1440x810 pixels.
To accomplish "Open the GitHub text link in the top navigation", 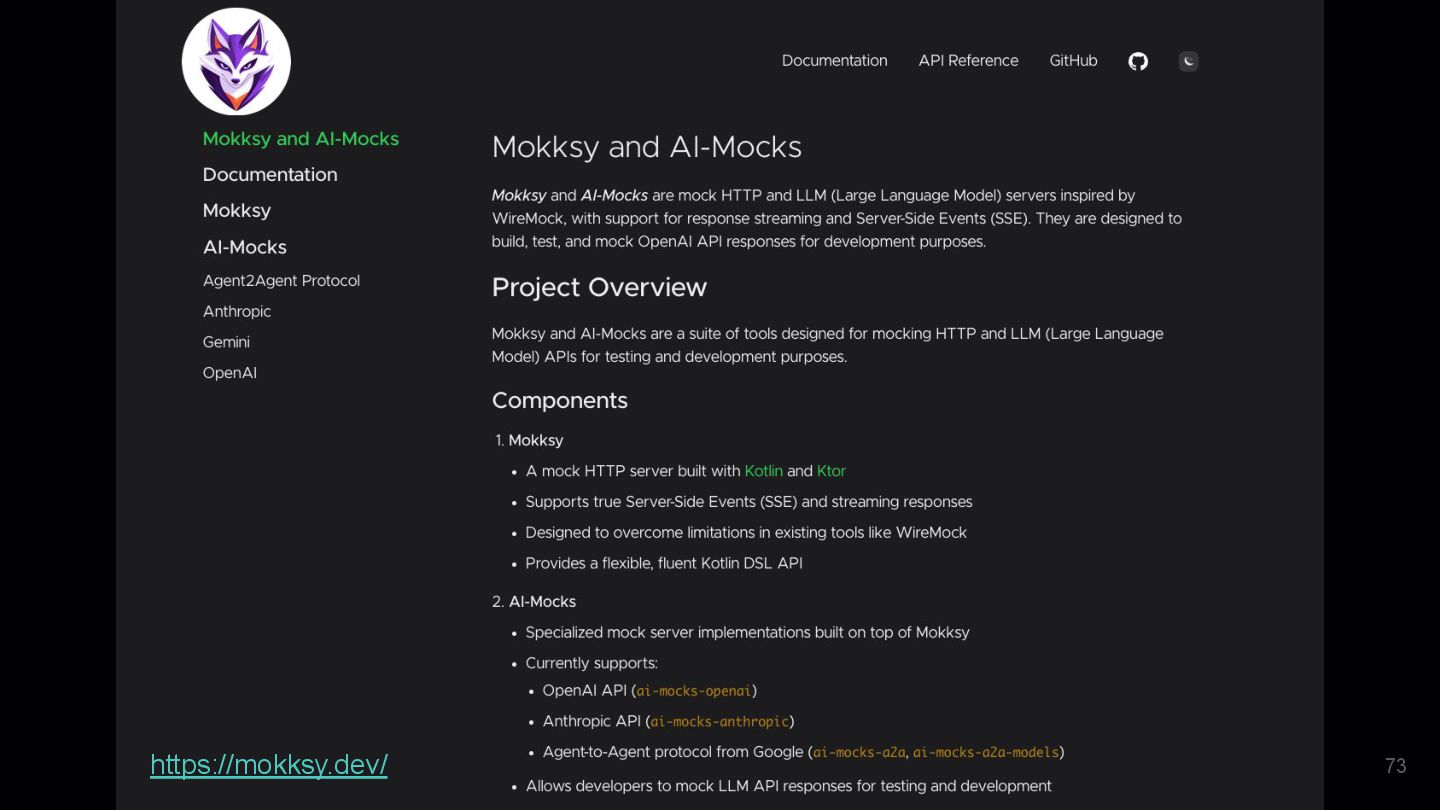I will pos(1073,61).
